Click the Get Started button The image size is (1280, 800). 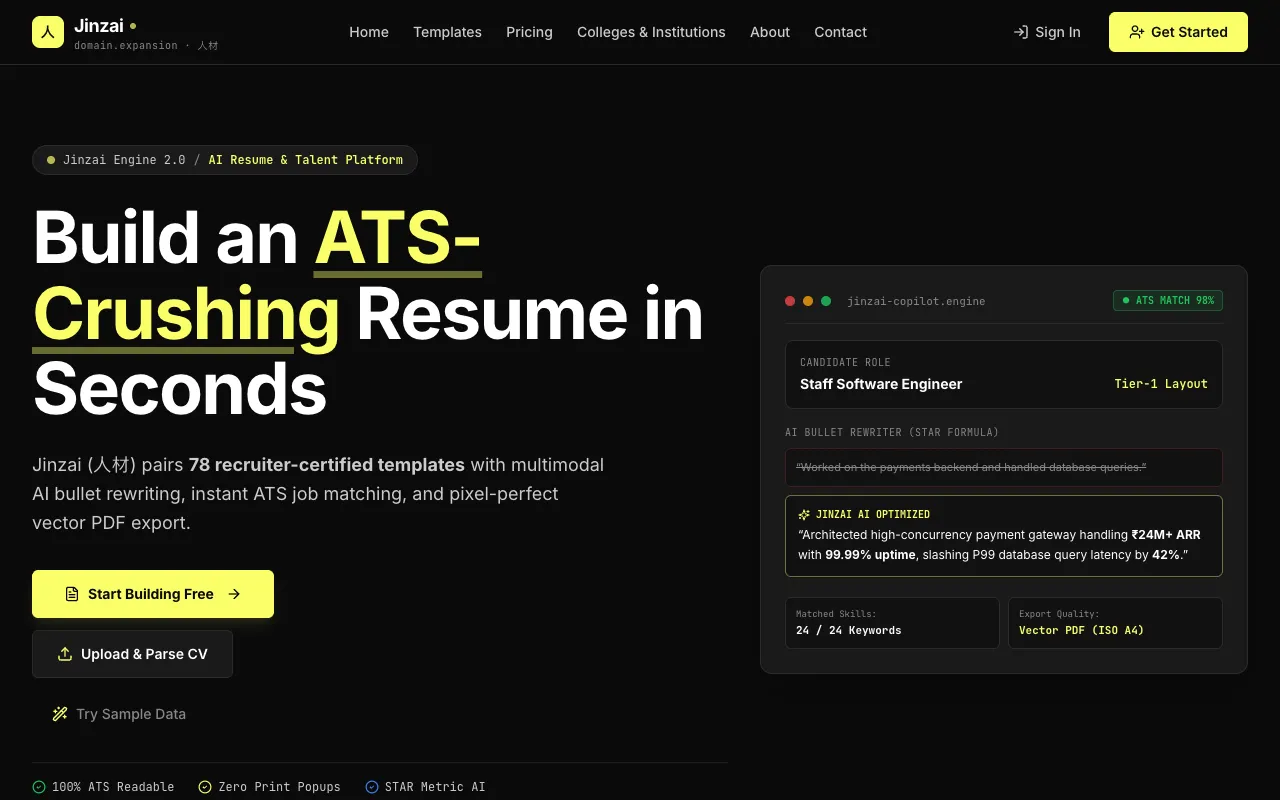[1178, 32]
